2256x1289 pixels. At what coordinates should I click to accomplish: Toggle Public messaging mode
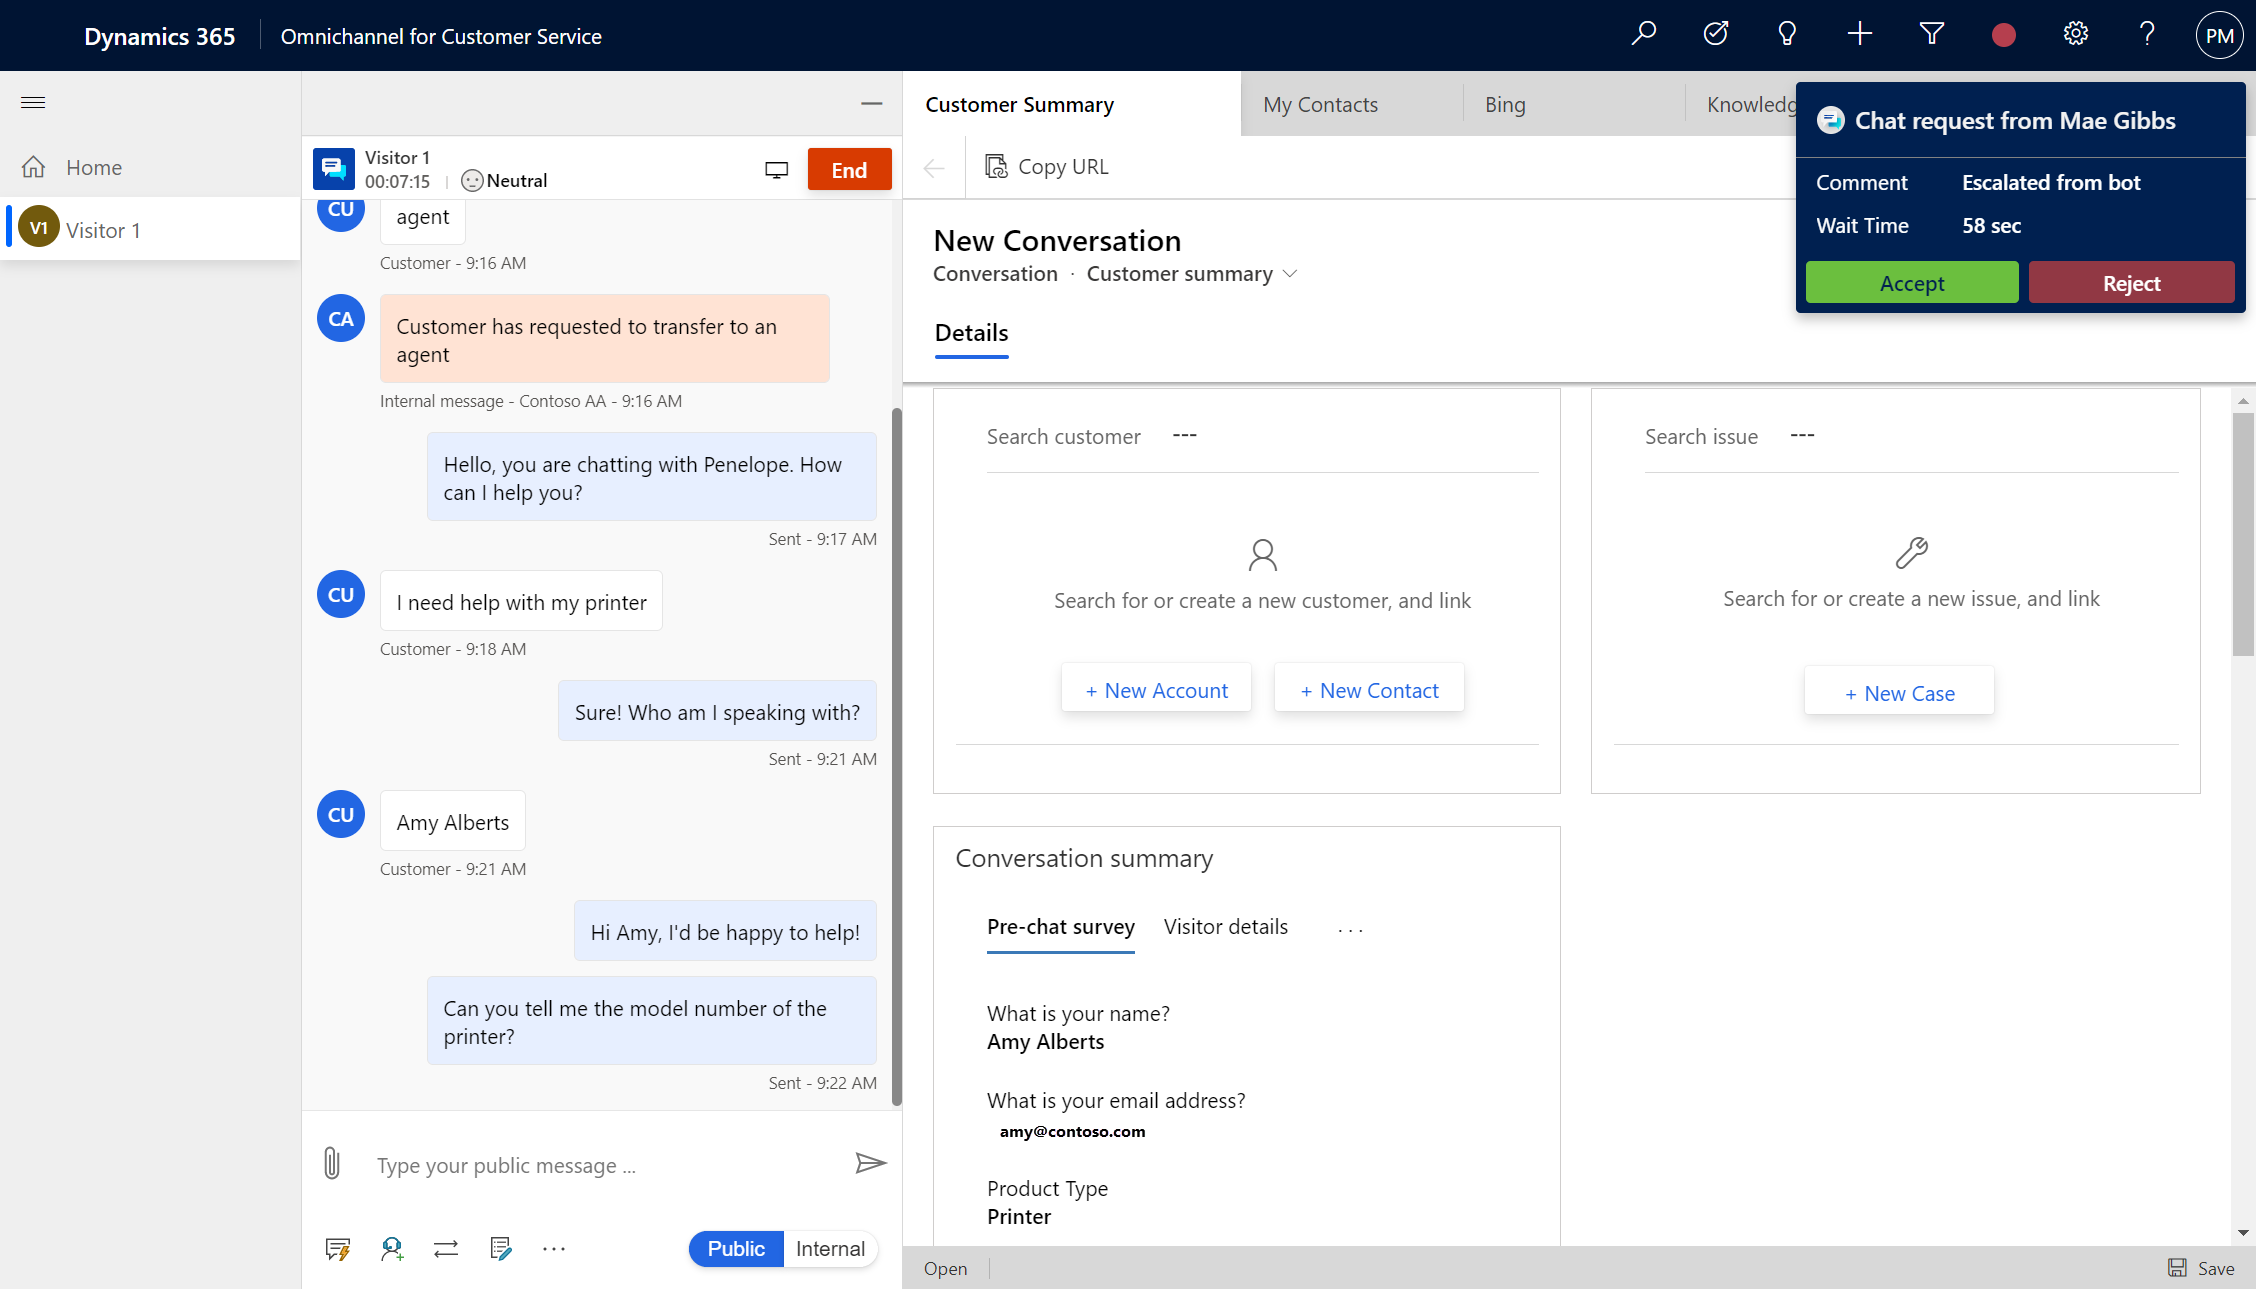coord(736,1247)
